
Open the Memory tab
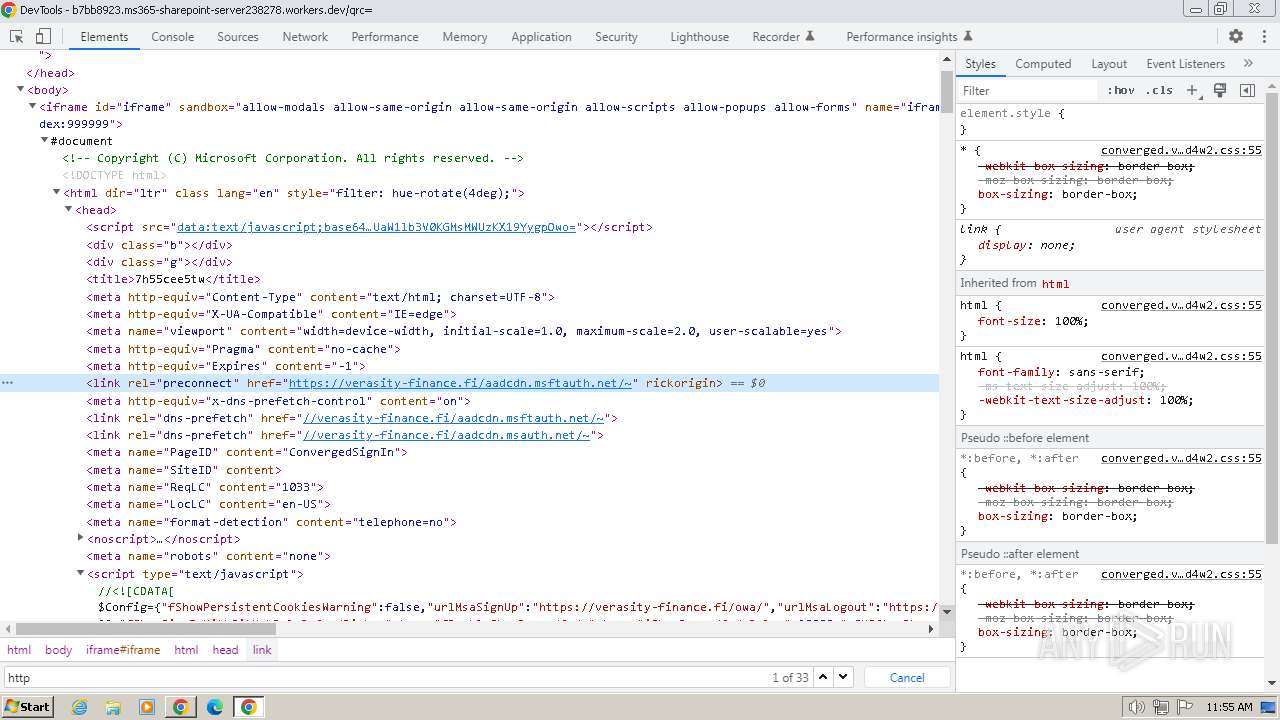[x=465, y=36]
